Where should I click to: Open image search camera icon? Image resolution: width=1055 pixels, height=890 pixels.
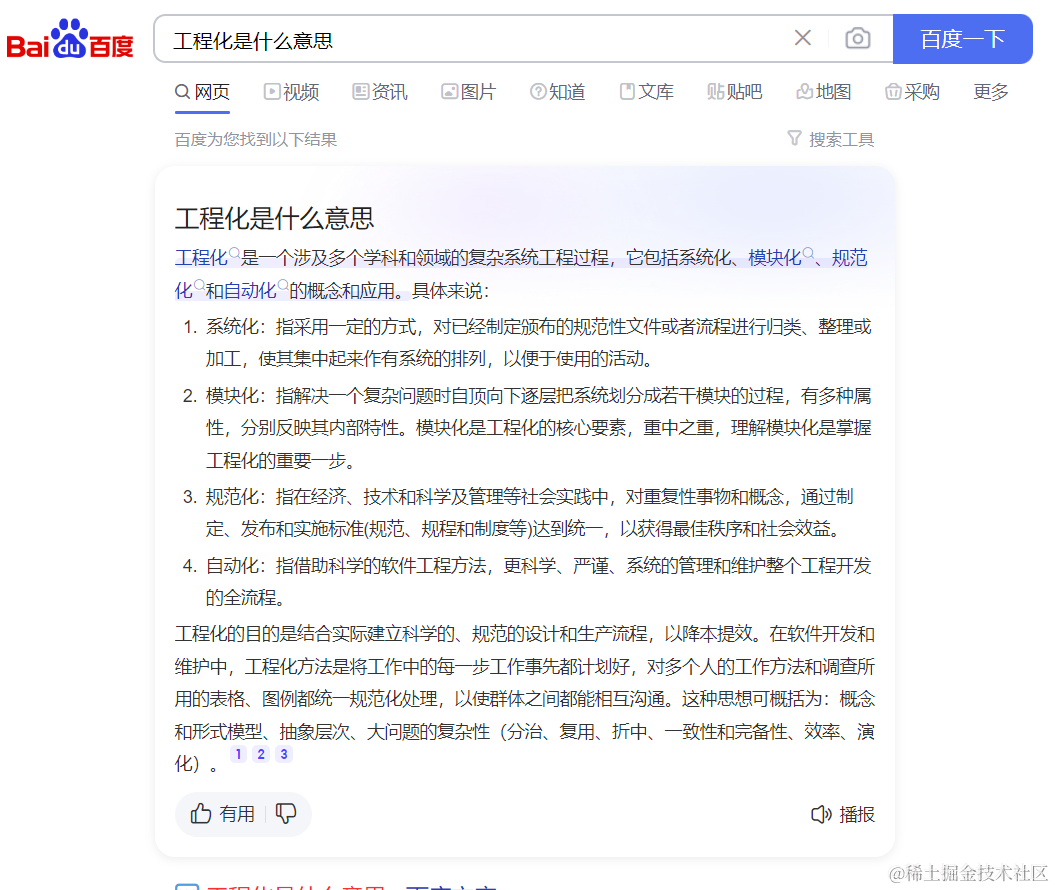858,38
